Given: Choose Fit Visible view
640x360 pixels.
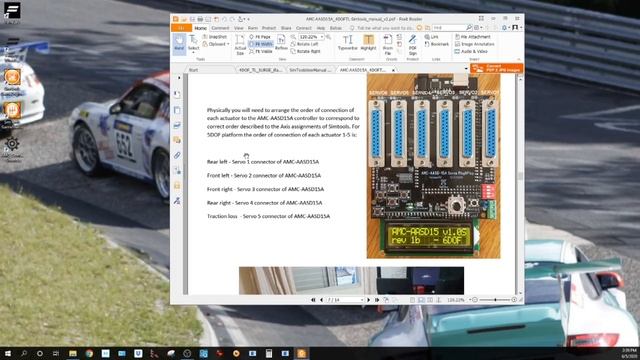Looking at the screenshot, I should click(261, 51).
